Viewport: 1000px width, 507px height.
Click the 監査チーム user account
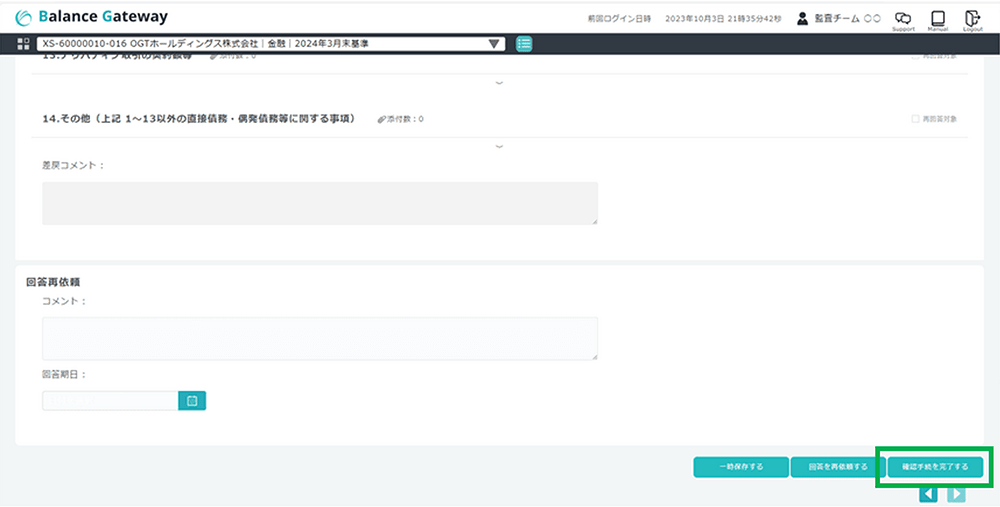pyautogui.click(x=838, y=19)
